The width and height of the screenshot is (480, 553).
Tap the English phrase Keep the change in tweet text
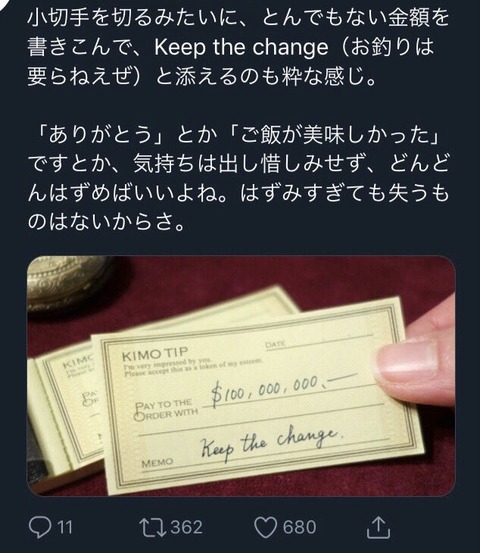point(241,47)
